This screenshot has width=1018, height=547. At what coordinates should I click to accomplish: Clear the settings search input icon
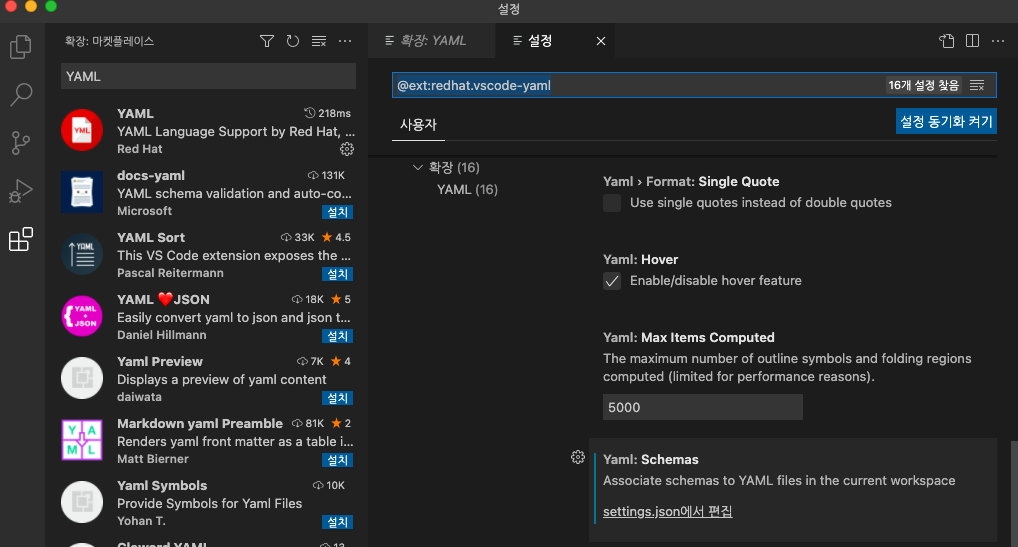pos(977,85)
